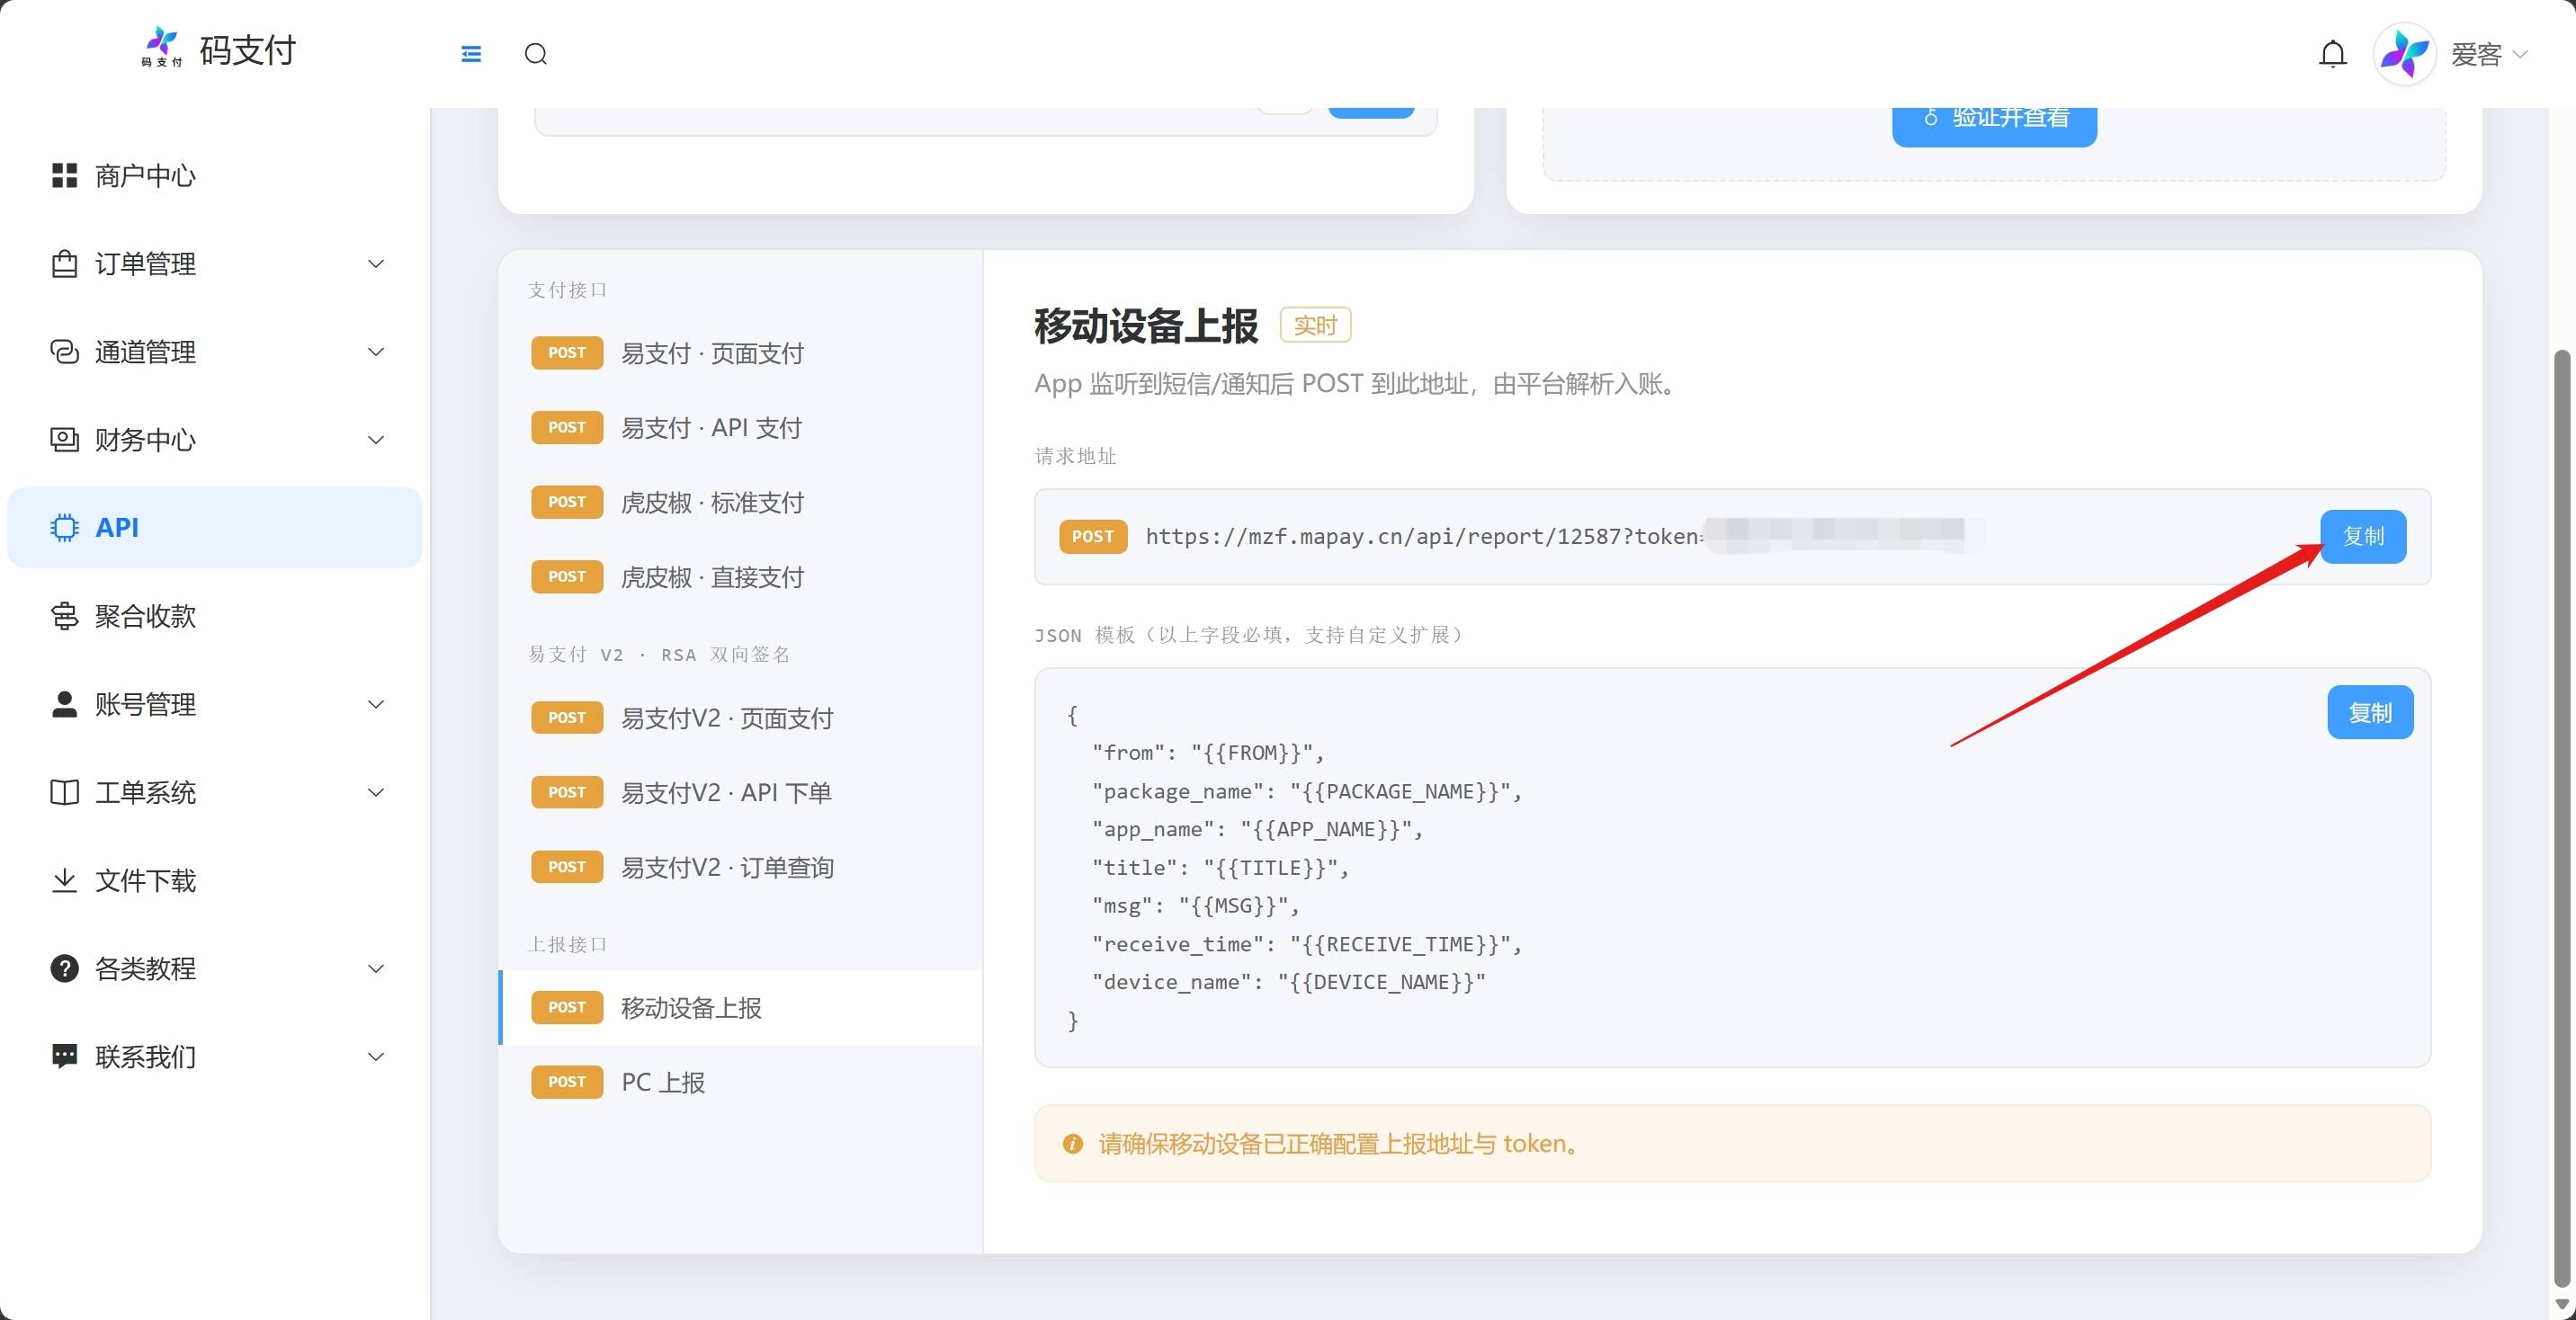Screen dimensions: 2576x1320
Task: Click the 通道管理 link icon
Action: click(x=64, y=352)
